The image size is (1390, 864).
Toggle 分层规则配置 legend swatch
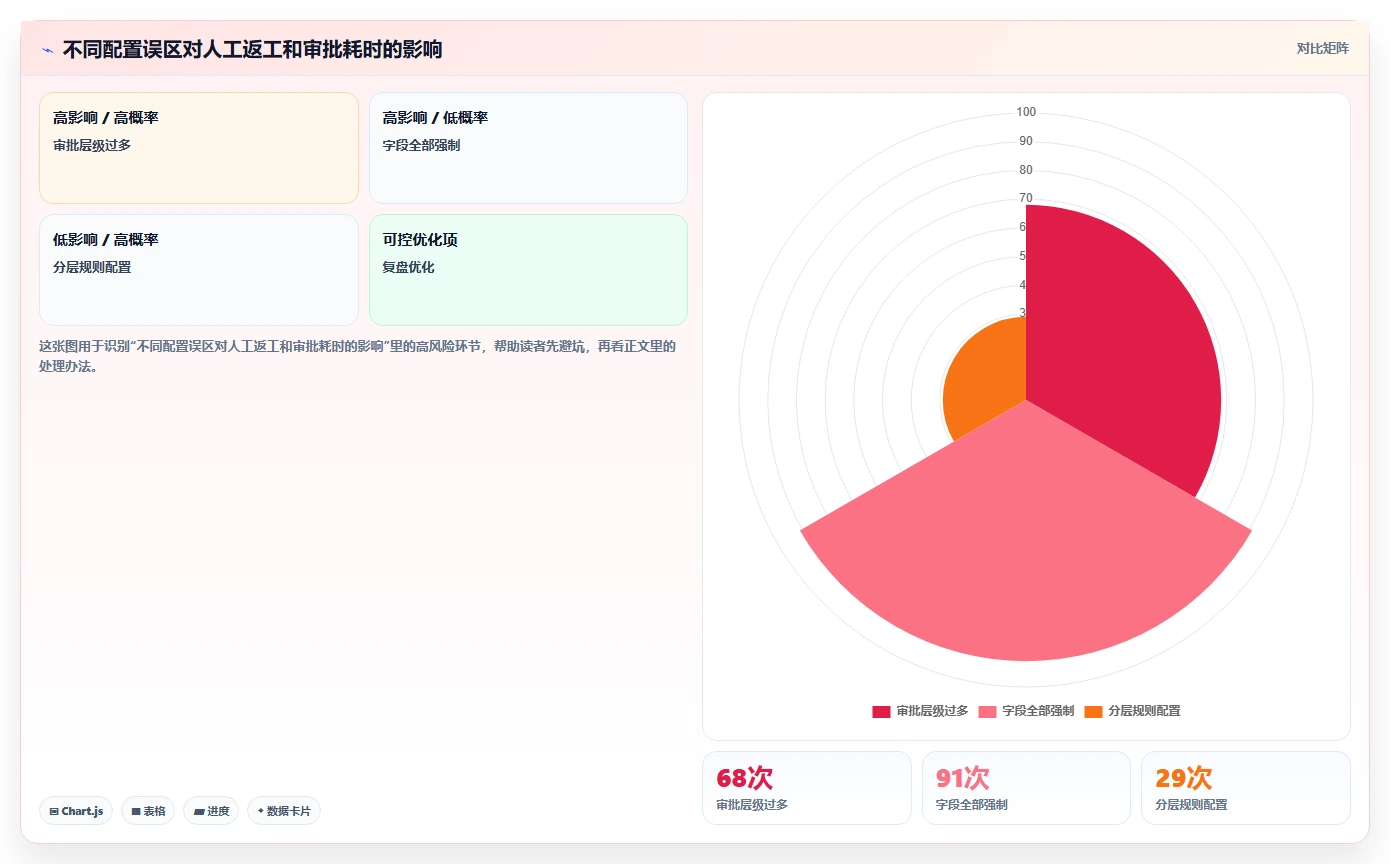click(x=1093, y=711)
